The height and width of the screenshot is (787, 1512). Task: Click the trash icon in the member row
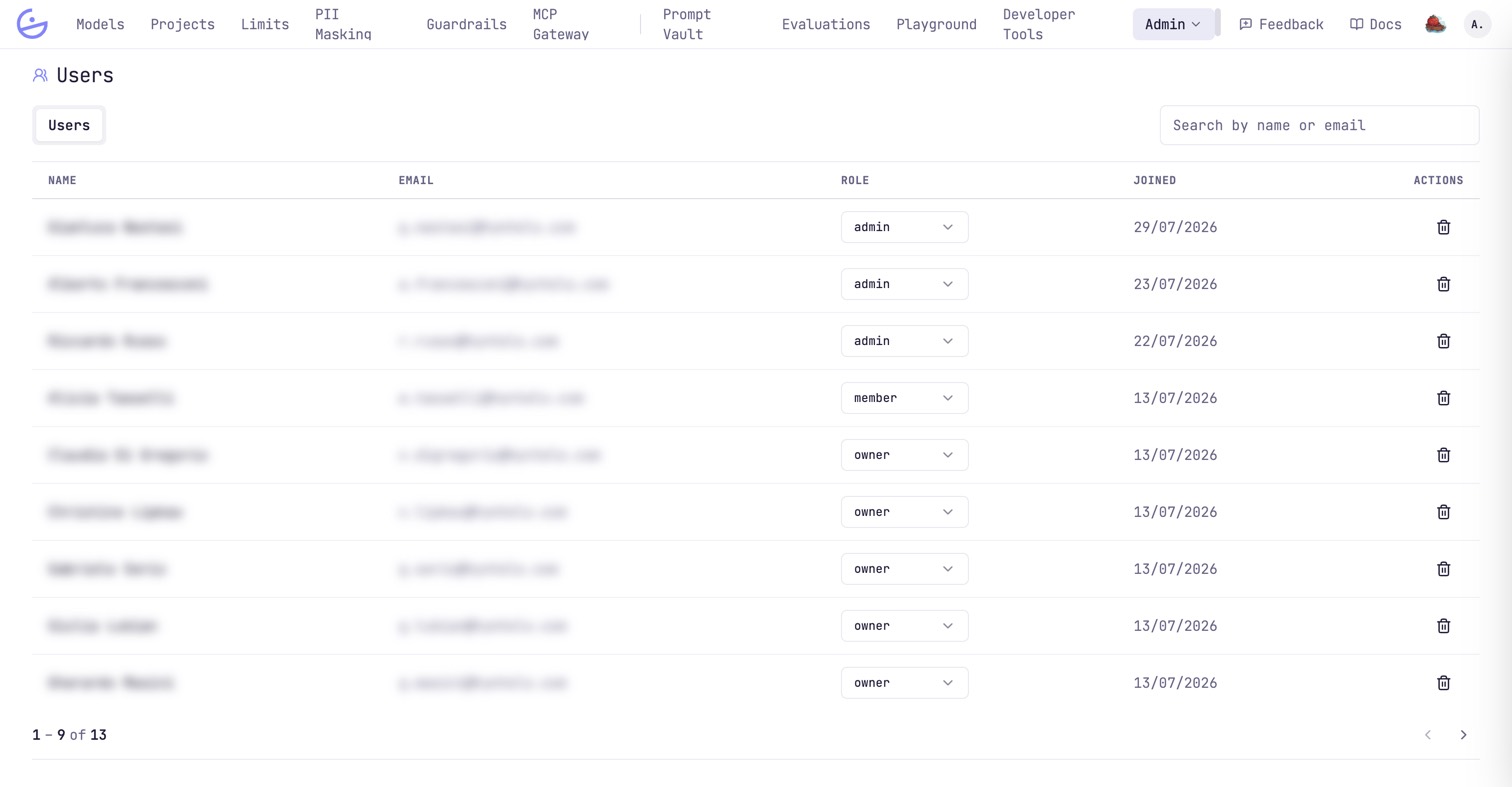click(1443, 398)
